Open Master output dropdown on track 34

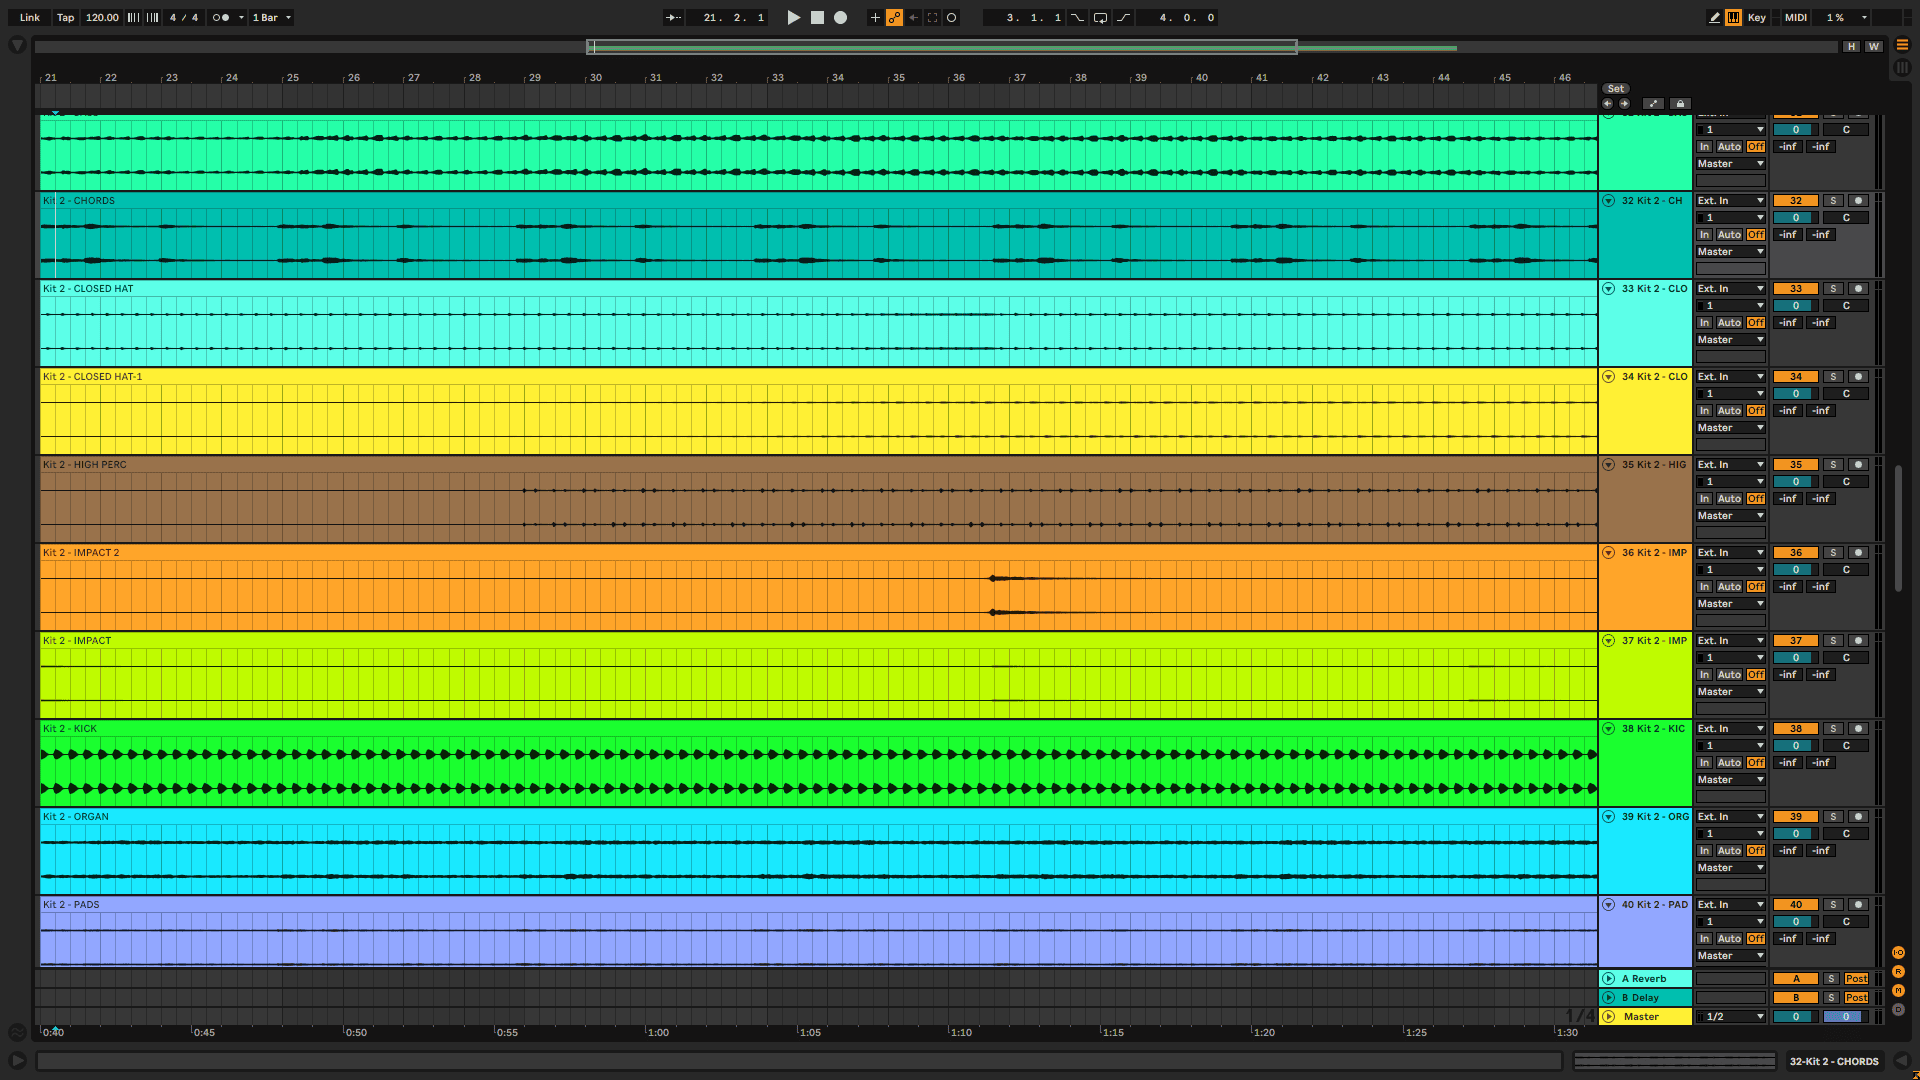1731,428
